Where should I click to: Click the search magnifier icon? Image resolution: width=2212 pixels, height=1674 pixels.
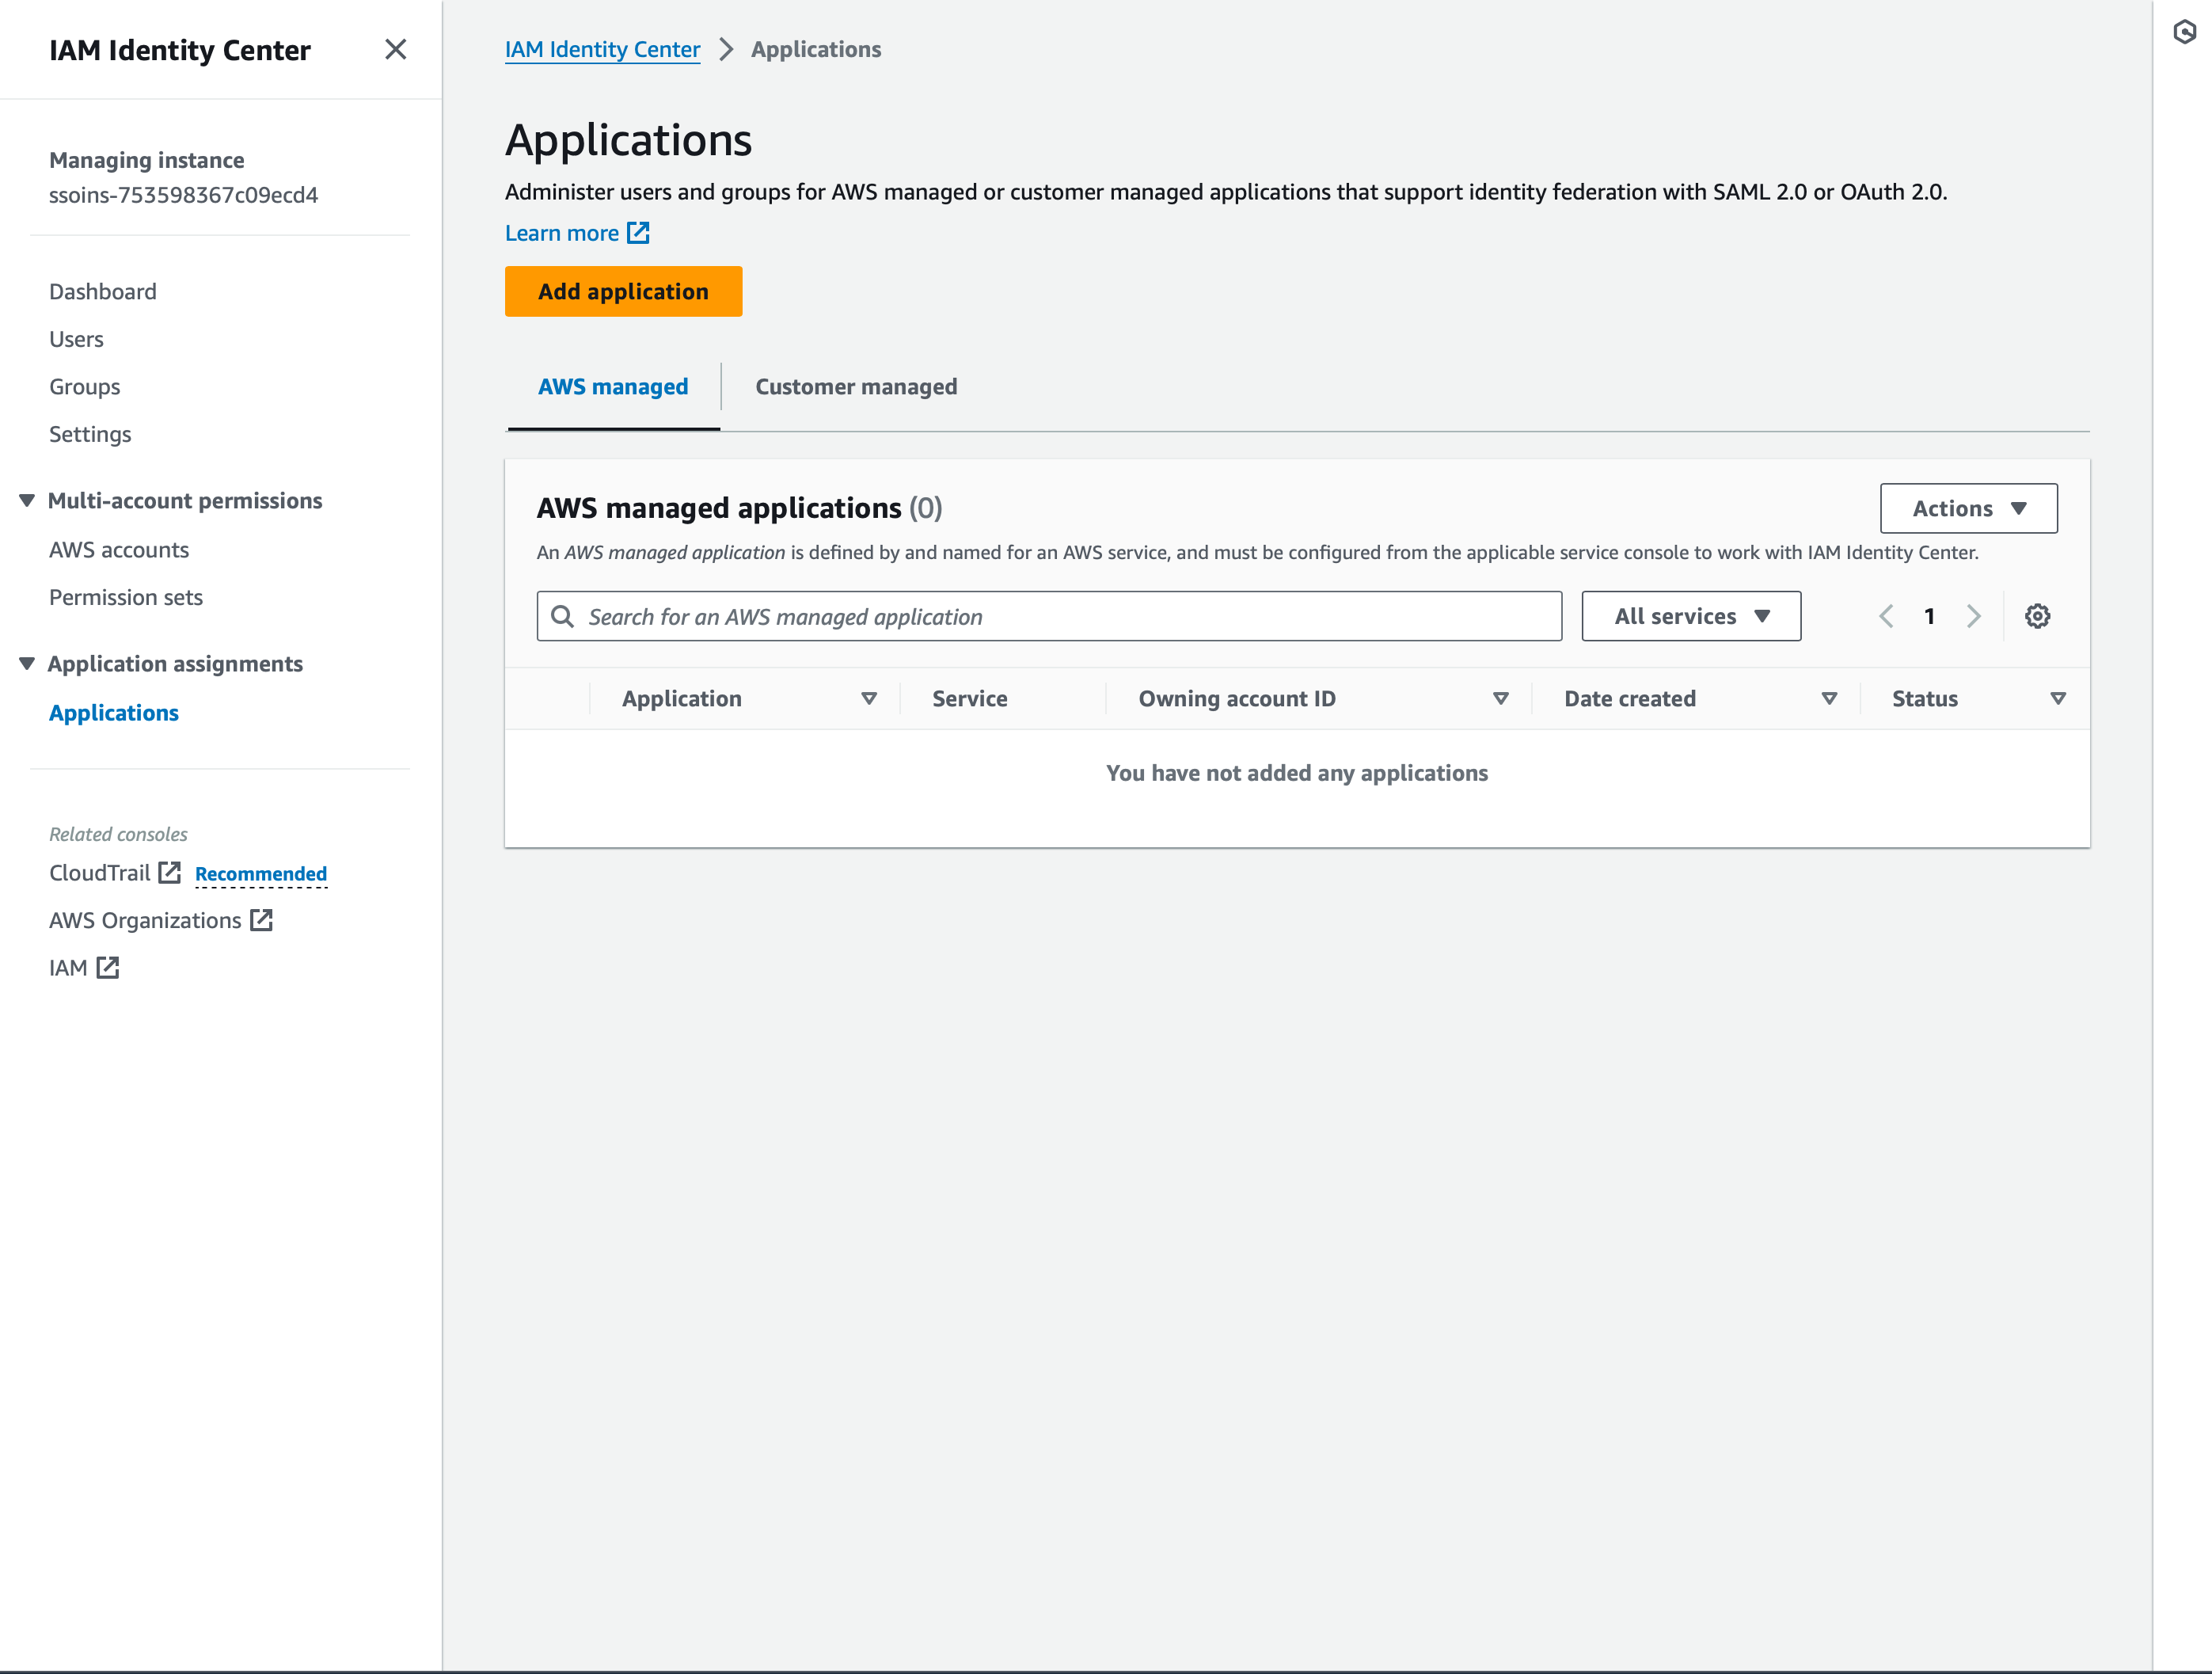point(563,616)
